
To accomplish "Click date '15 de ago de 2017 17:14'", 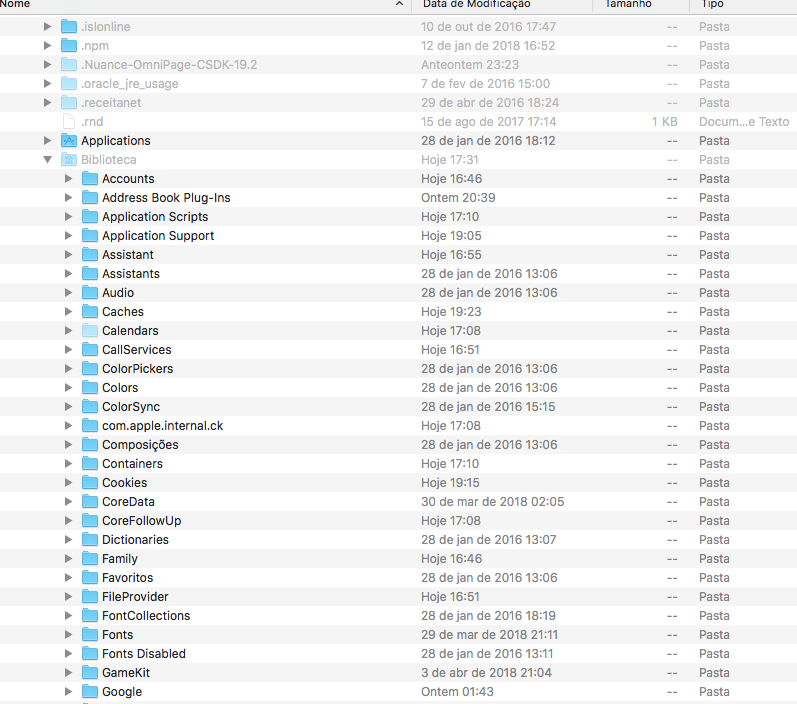I will pos(488,121).
